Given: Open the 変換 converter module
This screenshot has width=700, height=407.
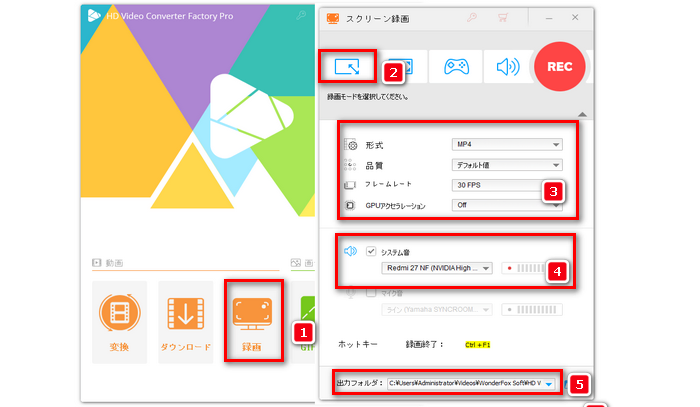Looking at the screenshot, I should click(119, 322).
